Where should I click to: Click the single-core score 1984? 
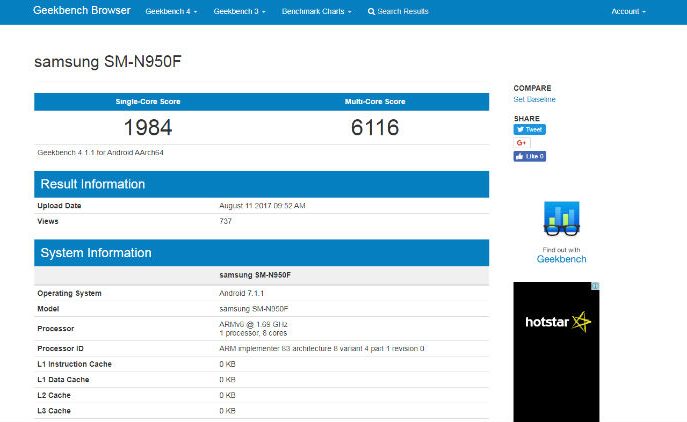148,128
